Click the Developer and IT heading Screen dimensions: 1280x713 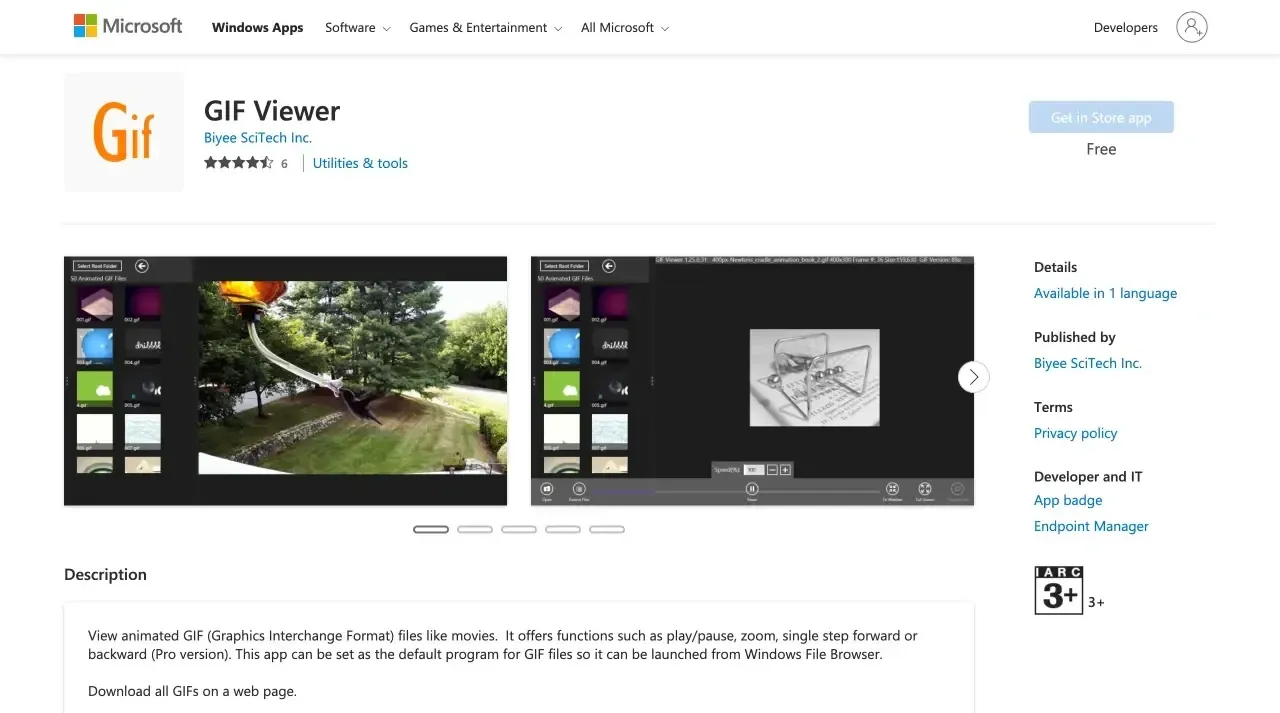(1088, 477)
